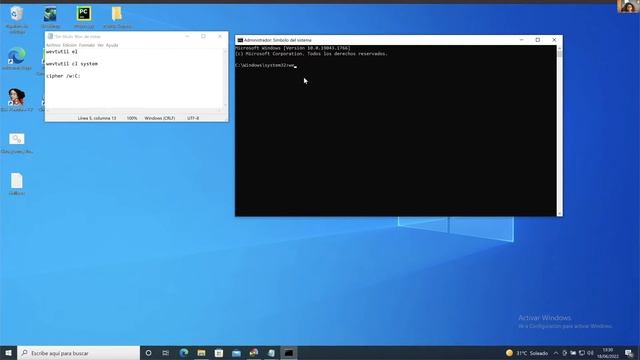Click 'UTF-8' in Notepad status bar
This screenshot has height=360, width=640.
point(193,118)
